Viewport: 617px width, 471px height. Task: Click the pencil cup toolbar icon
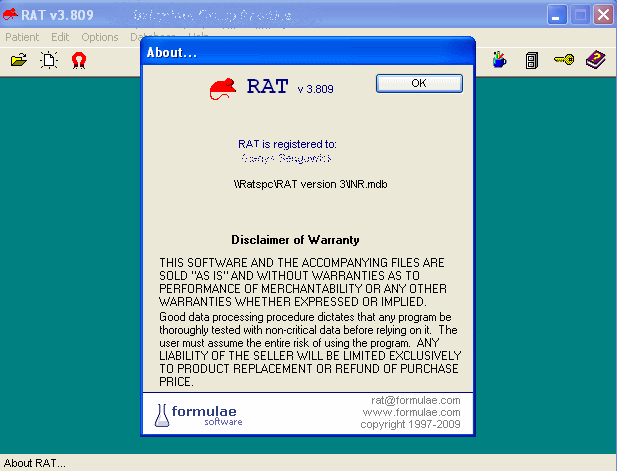[x=500, y=60]
